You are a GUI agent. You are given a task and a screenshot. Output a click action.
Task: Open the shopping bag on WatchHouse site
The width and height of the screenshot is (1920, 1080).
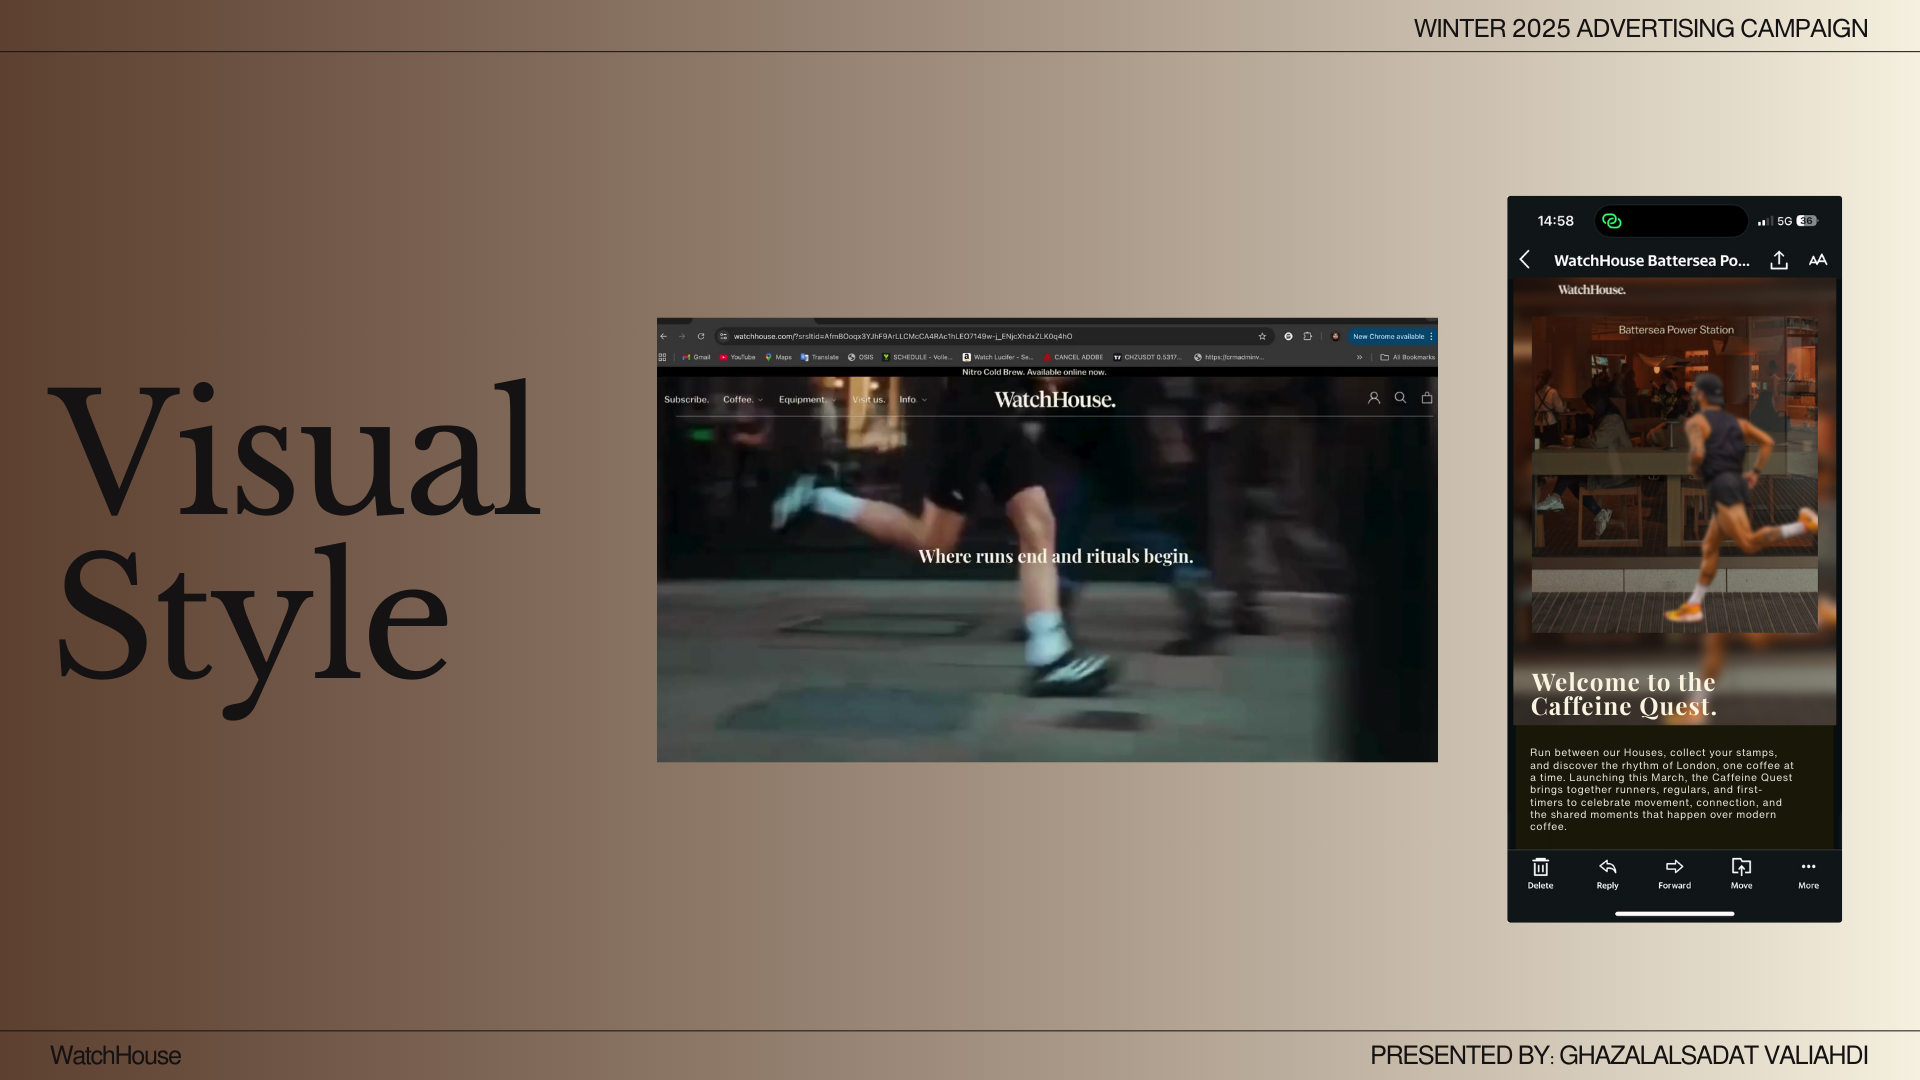coord(1427,398)
